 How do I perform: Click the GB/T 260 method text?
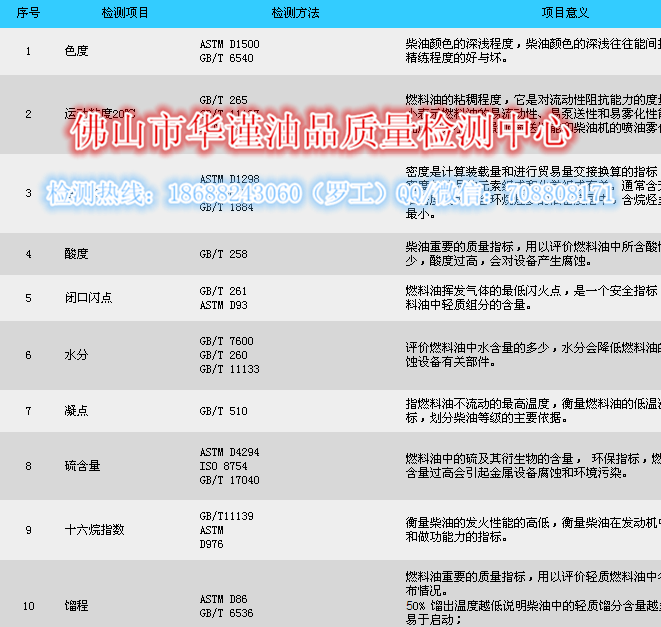tap(223, 355)
